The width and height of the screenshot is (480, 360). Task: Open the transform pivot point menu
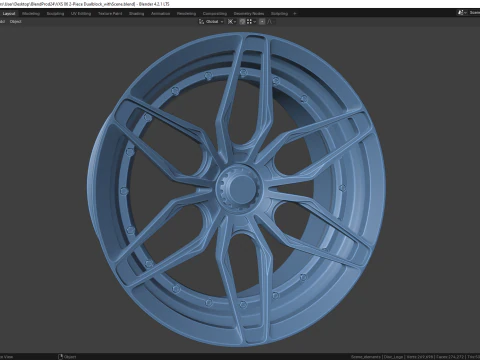232,22
